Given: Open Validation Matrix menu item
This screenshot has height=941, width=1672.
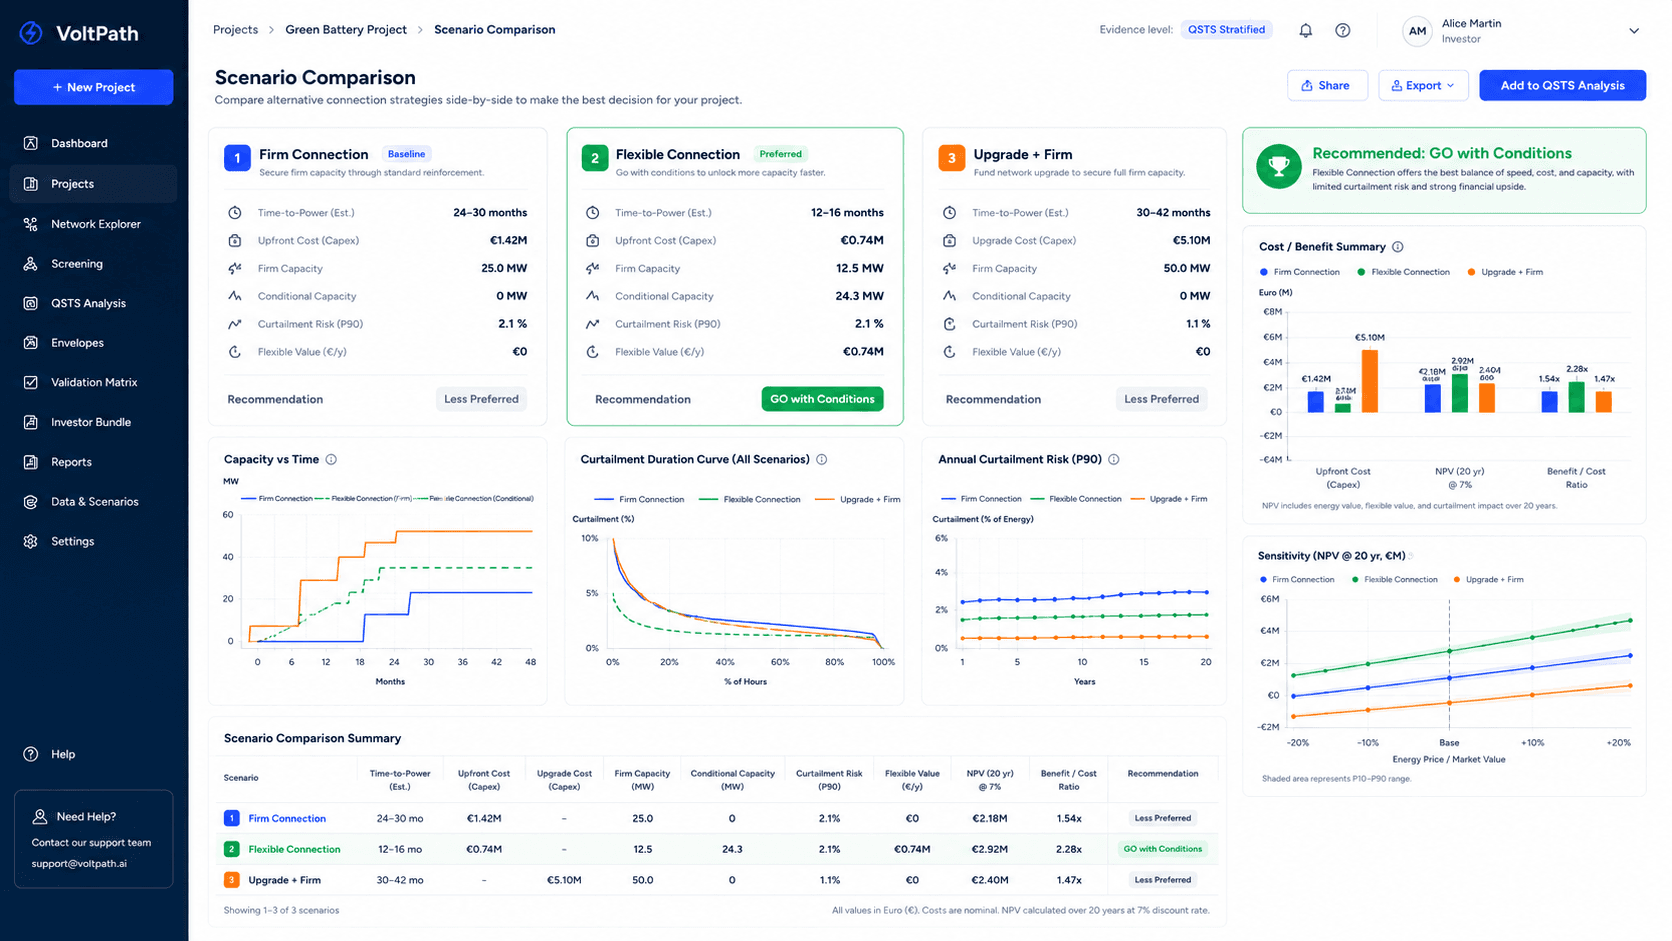Looking at the screenshot, I should pos(94,382).
